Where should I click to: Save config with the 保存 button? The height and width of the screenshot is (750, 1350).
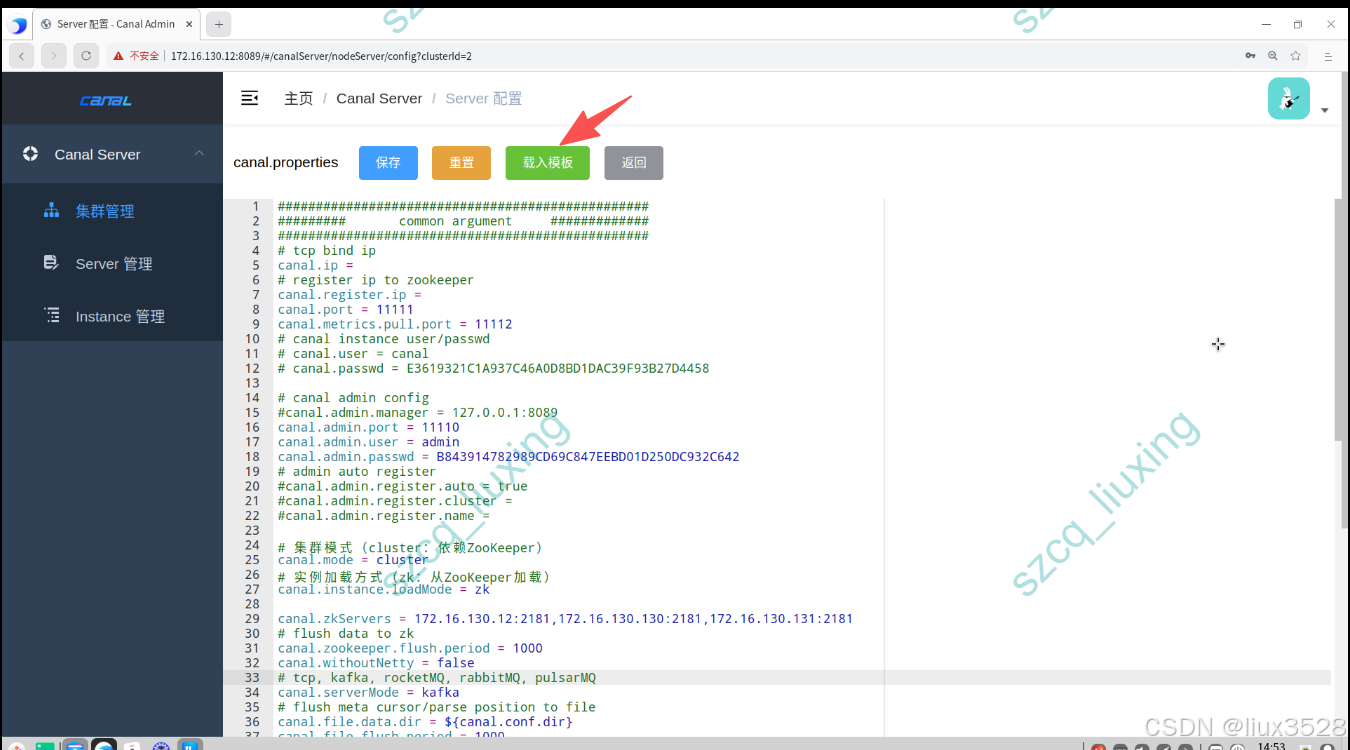(x=388, y=163)
